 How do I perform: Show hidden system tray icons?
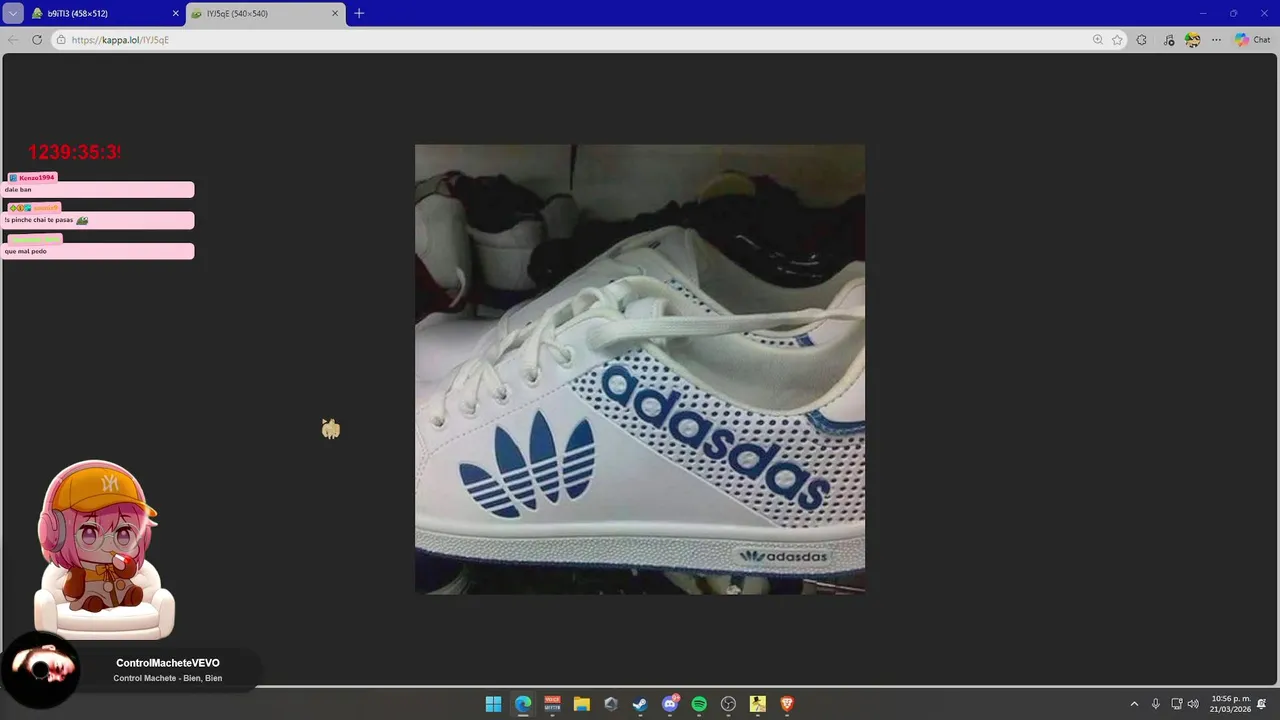tap(1135, 704)
